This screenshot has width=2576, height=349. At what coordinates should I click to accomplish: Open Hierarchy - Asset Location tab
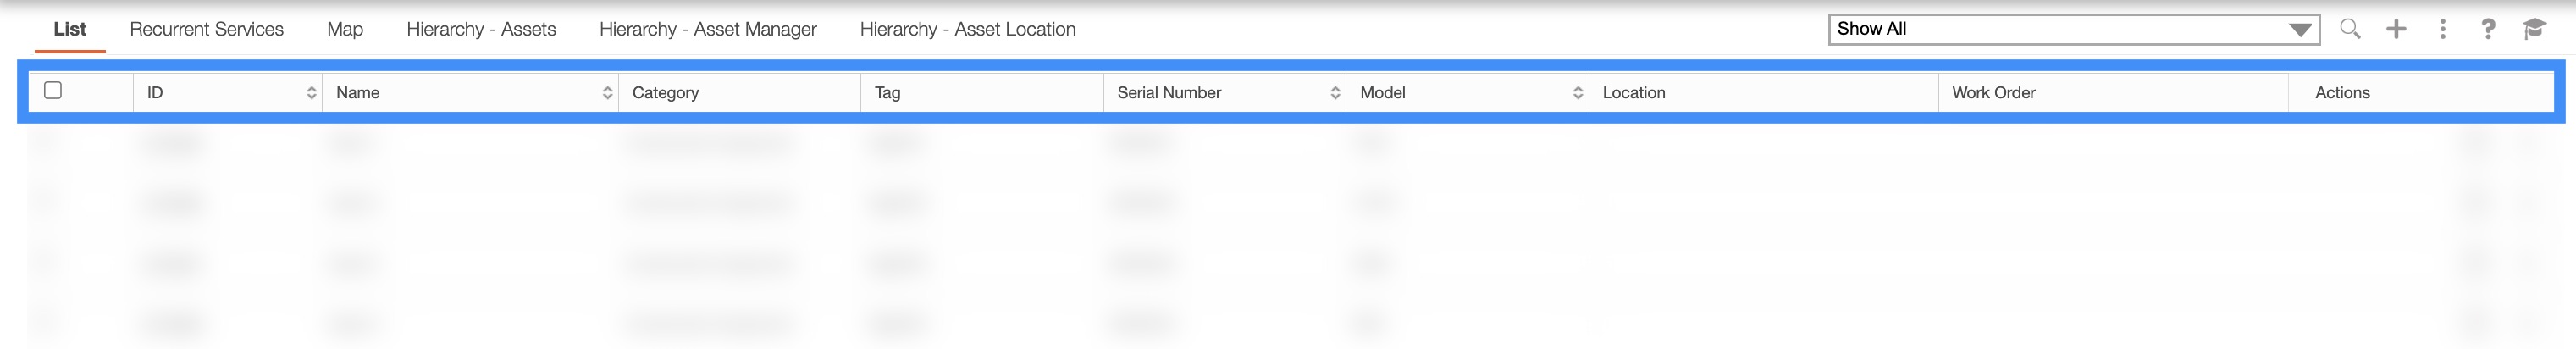click(967, 29)
